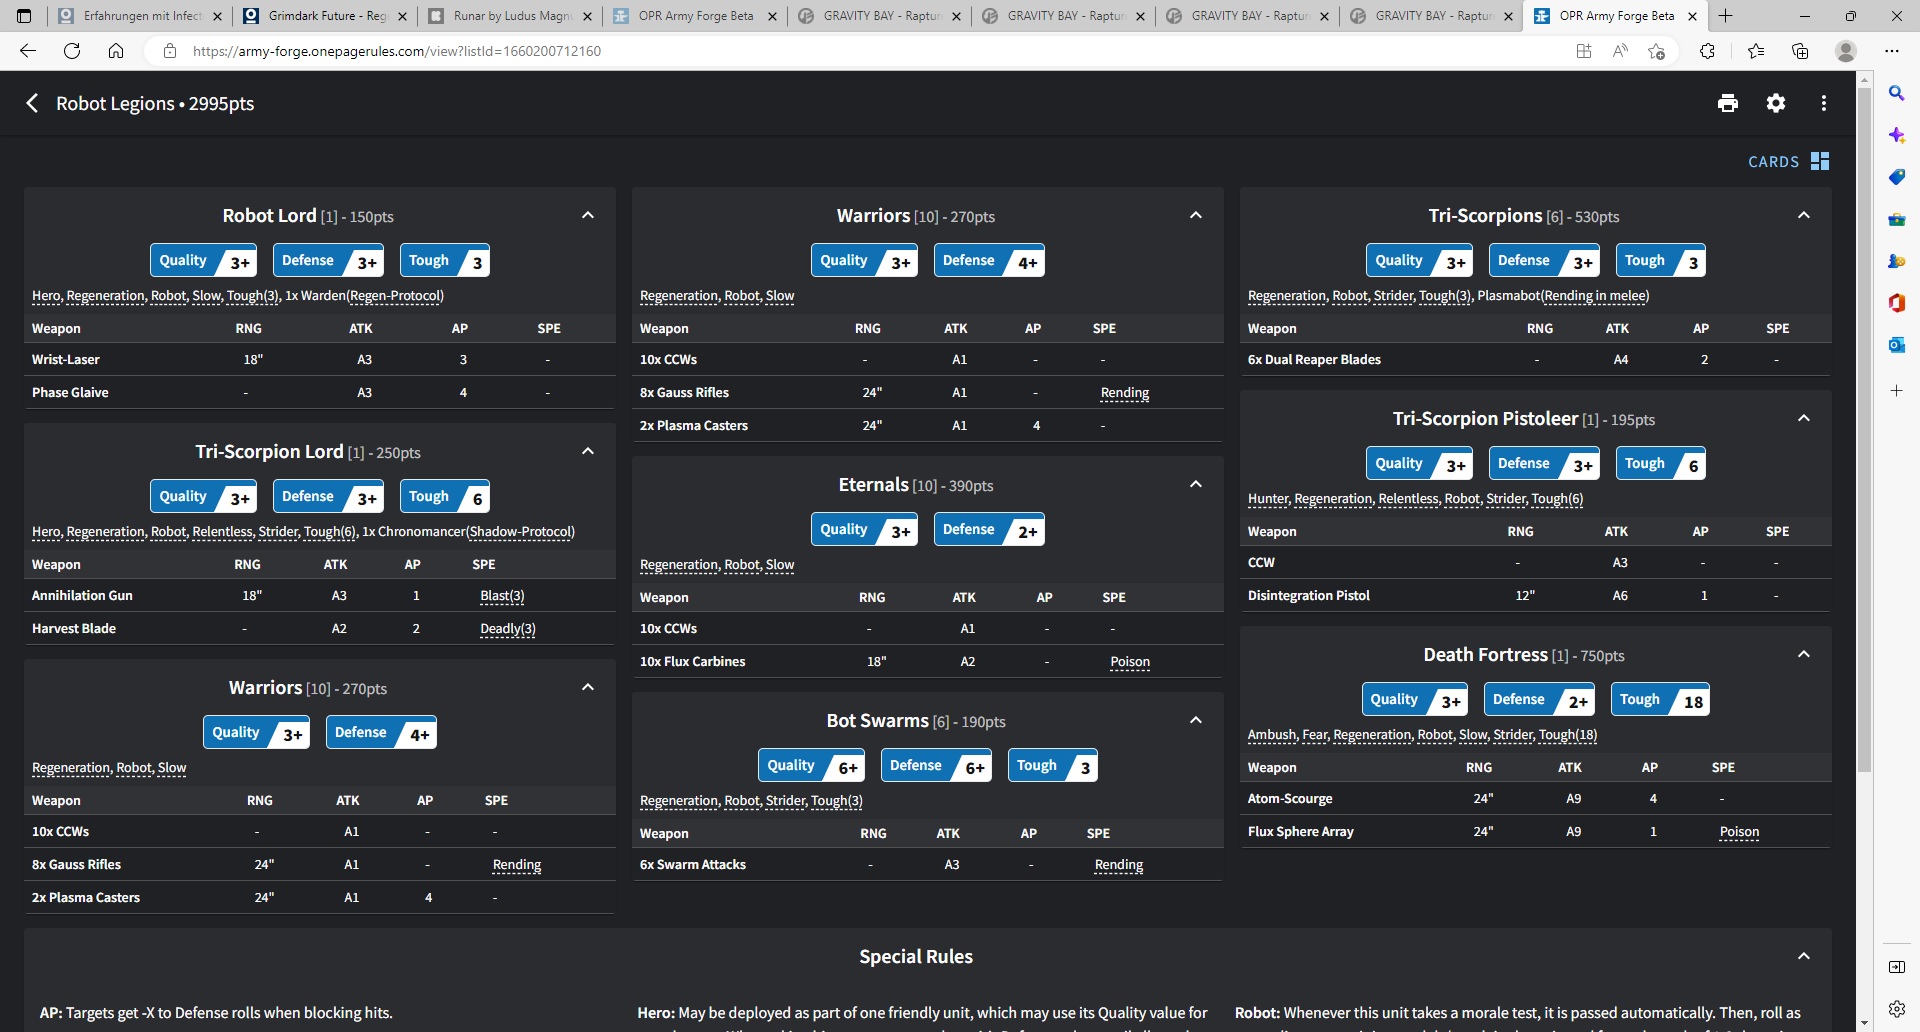The height and width of the screenshot is (1032, 1920).
Task: Go back with browser back arrow
Action: point(28,51)
